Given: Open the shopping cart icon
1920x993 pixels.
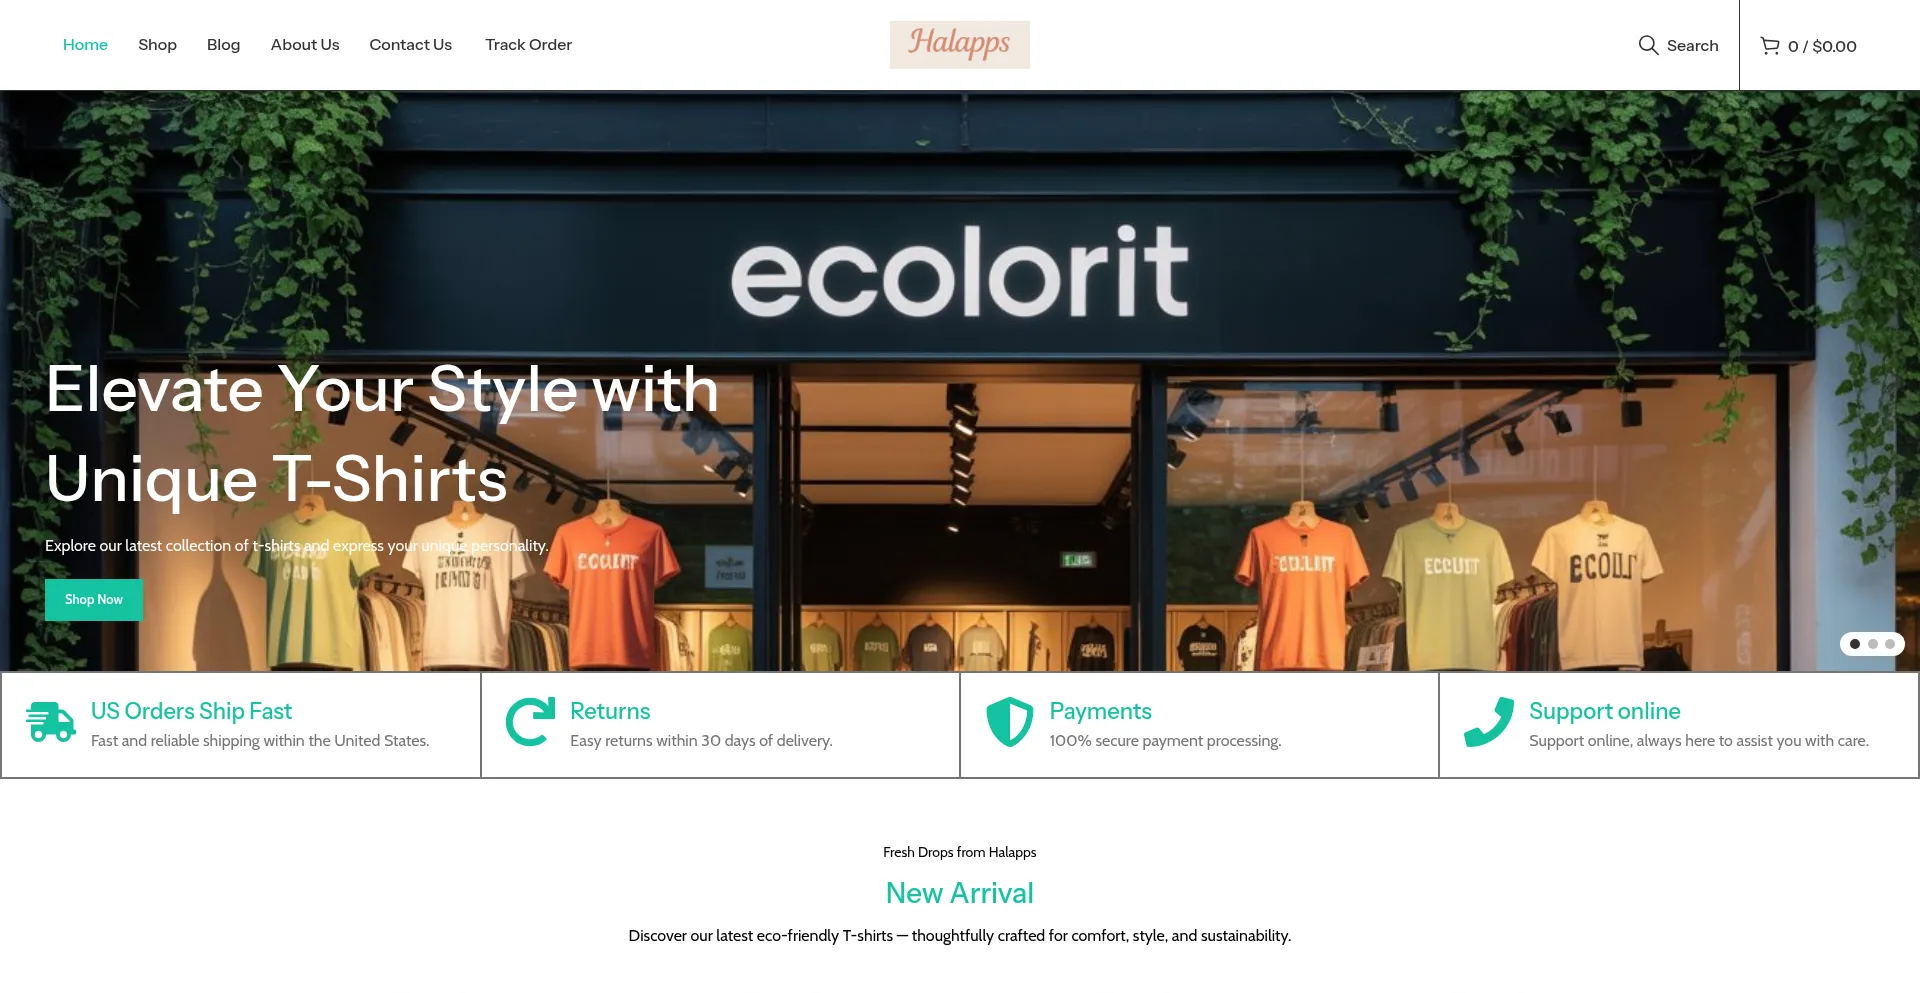Looking at the screenshot, I should coord(1770,46).
